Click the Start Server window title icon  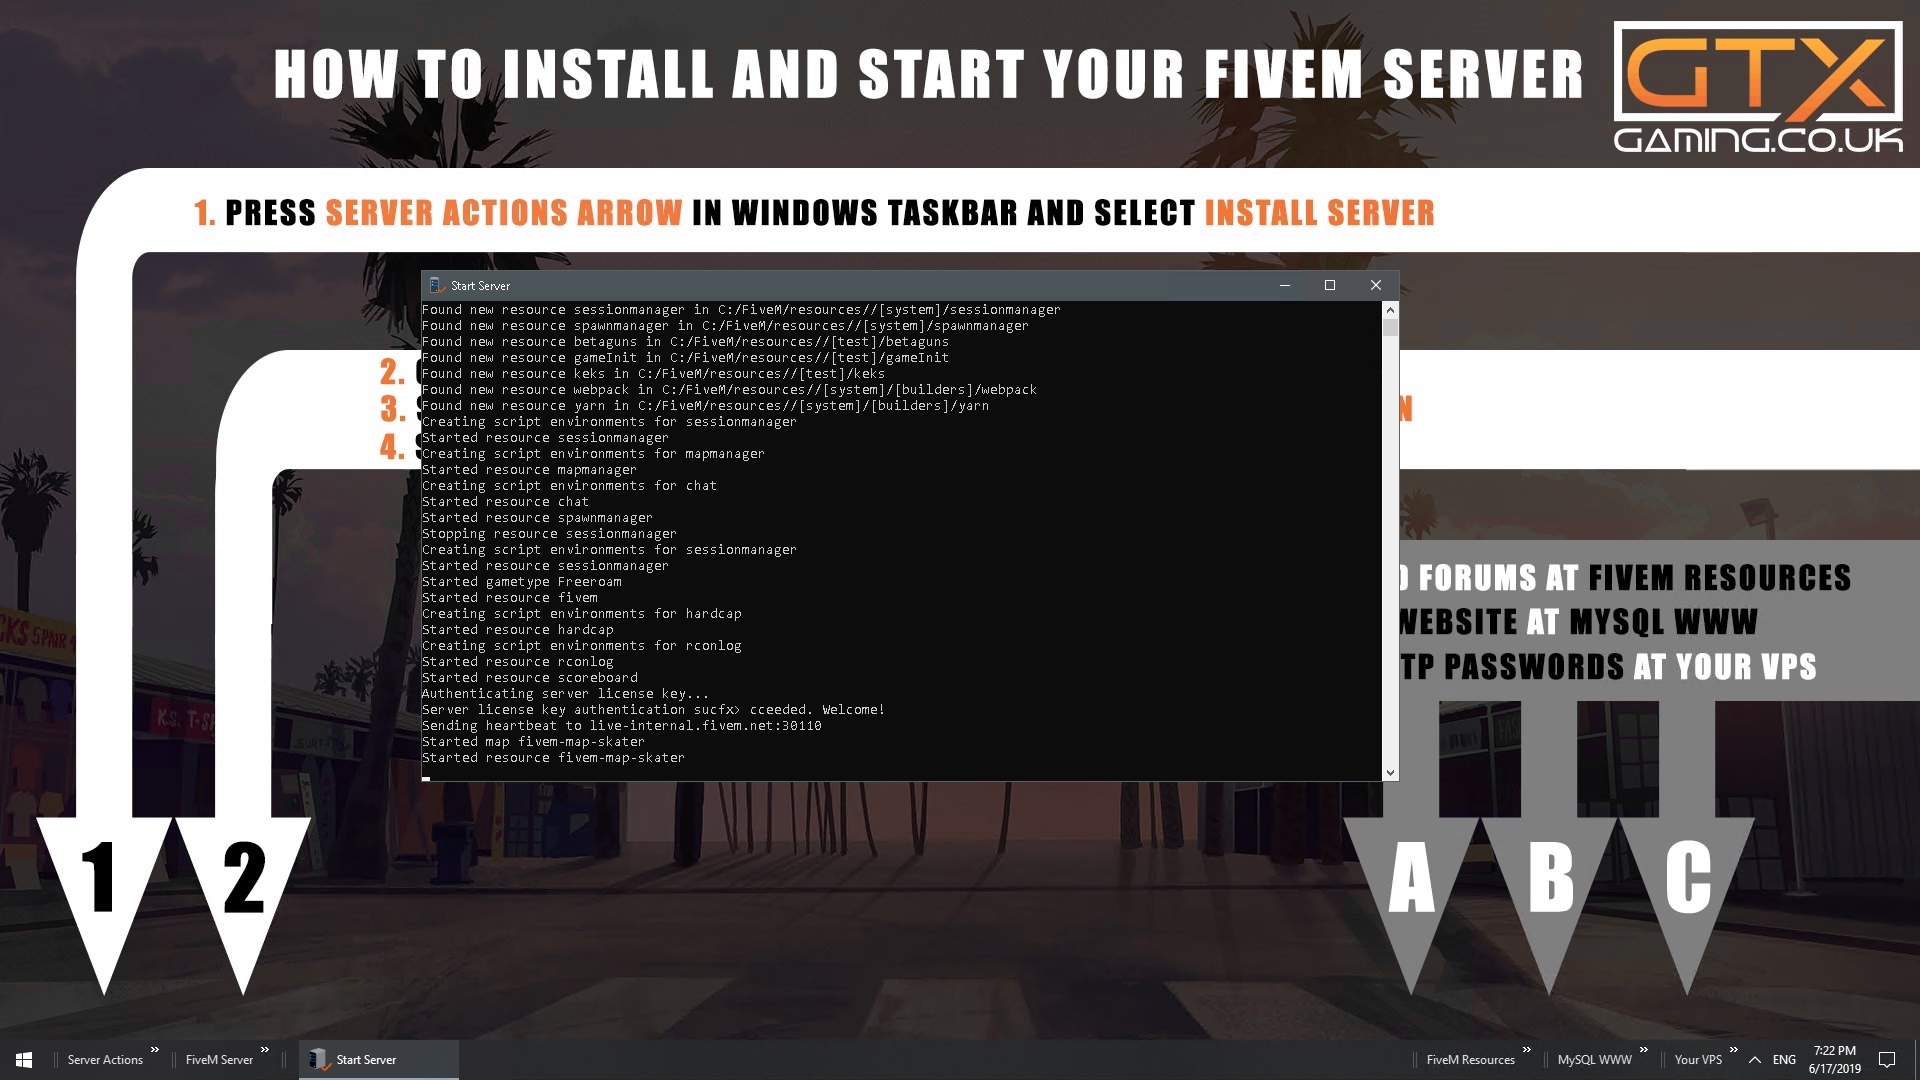[x=436, y=285]
